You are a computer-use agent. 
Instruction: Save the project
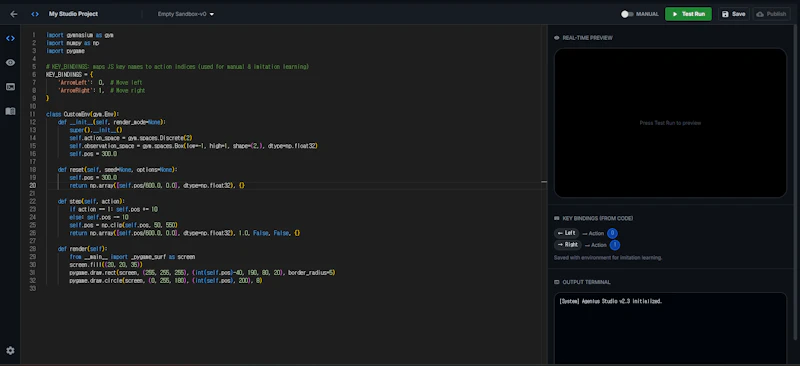click(734, 14)
